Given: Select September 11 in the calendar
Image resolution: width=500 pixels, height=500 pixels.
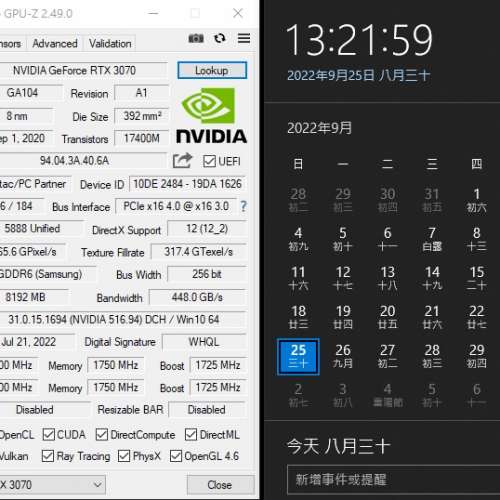Looking at the screenshot, I should (298, 278).
